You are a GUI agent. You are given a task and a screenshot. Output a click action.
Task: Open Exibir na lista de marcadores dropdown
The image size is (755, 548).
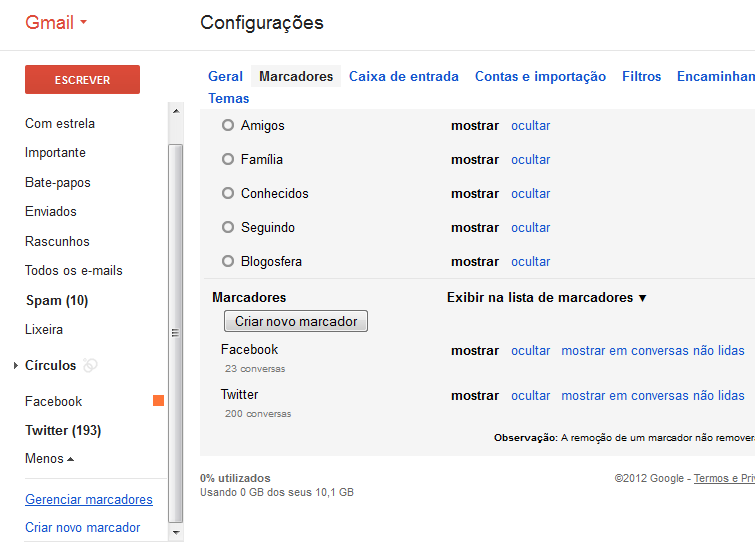coord(547,298)
